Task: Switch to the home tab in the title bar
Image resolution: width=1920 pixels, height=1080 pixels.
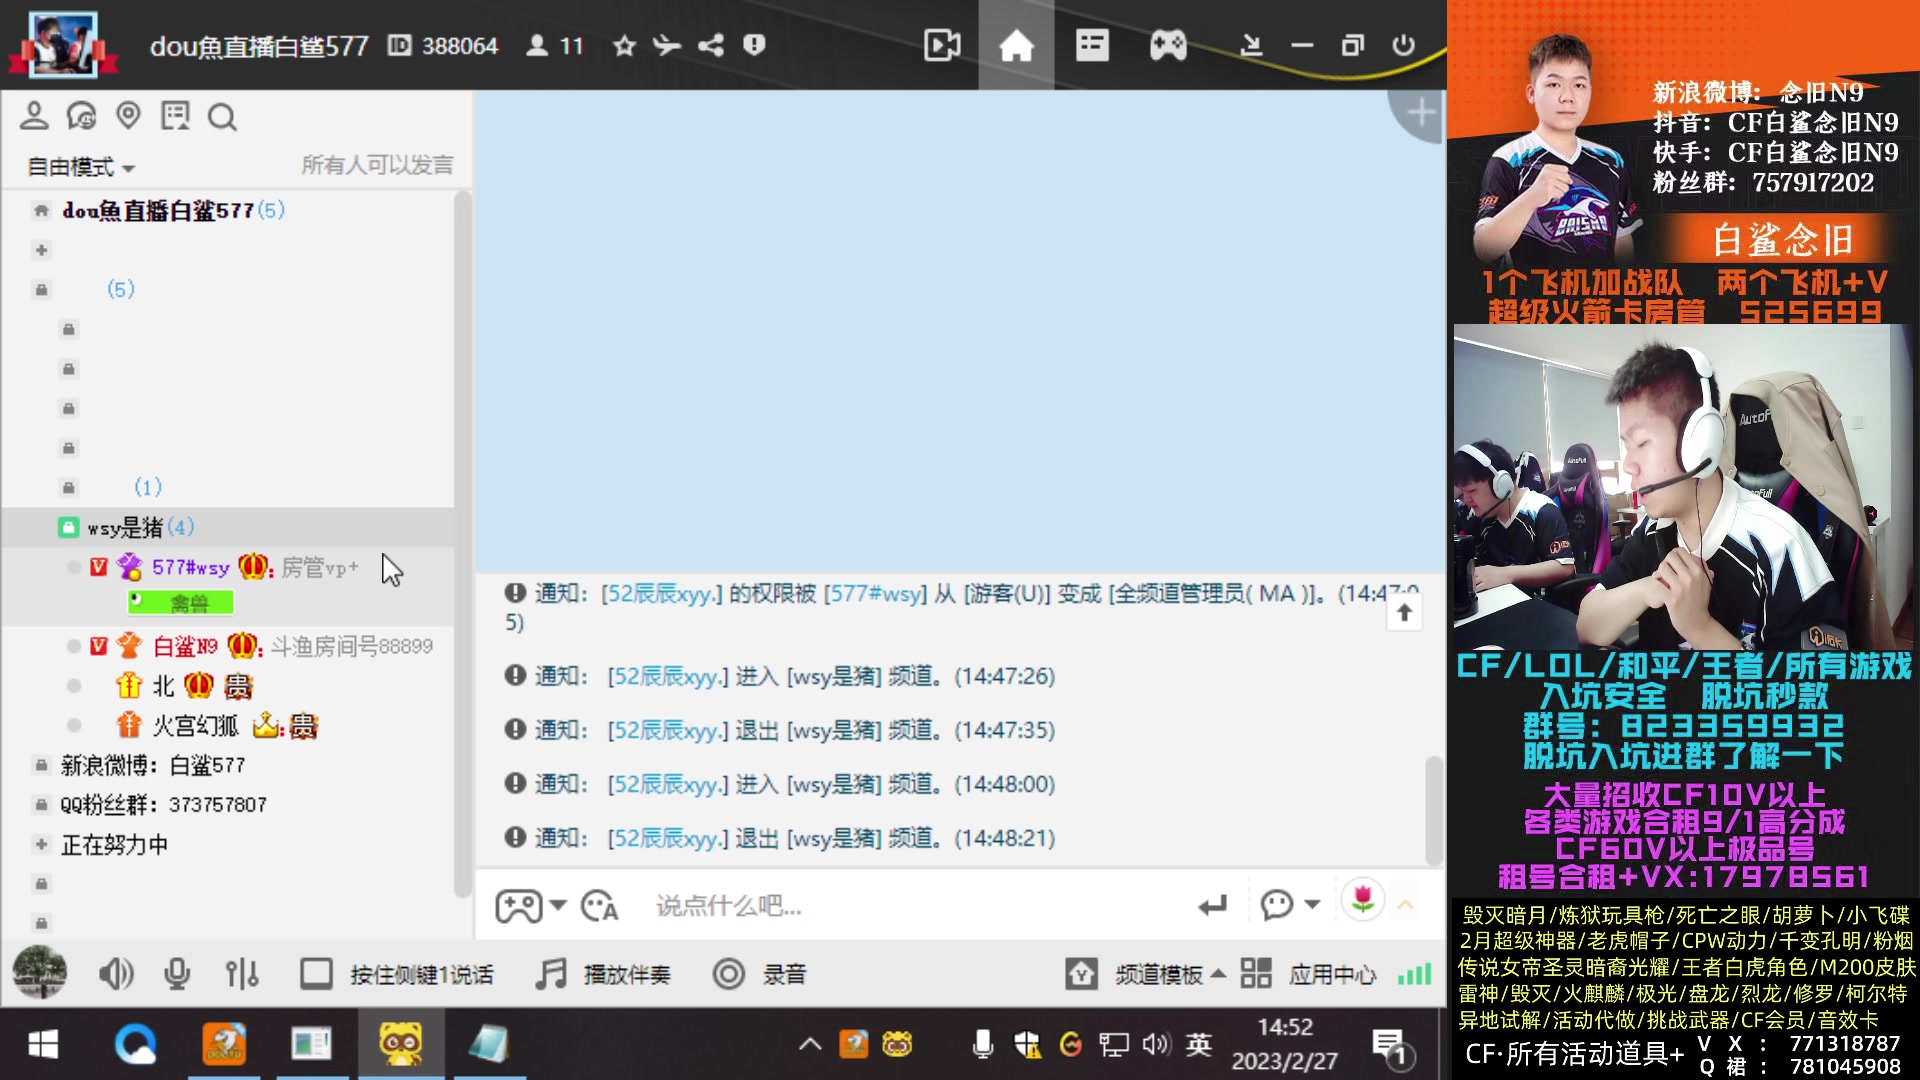Action: tap(1016, 45)
